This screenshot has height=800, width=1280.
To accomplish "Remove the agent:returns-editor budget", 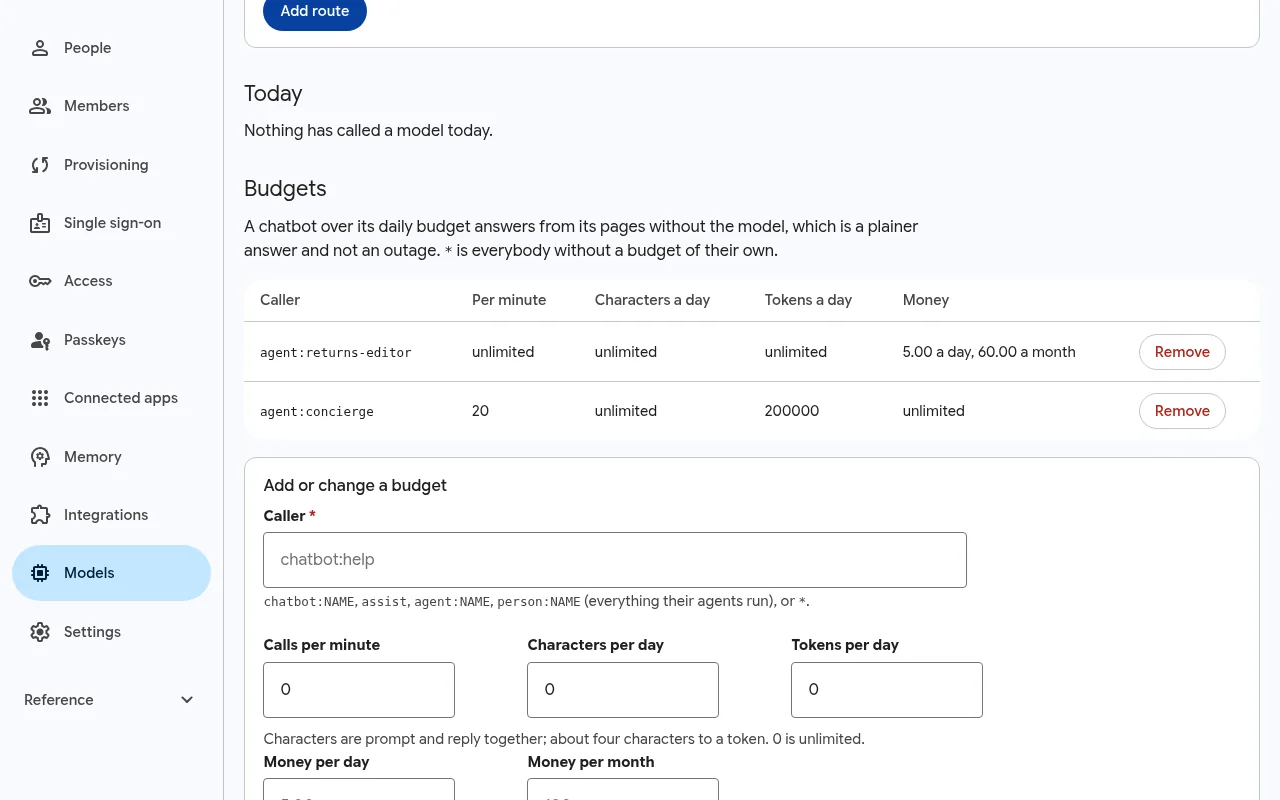I will coord(1182,352).
